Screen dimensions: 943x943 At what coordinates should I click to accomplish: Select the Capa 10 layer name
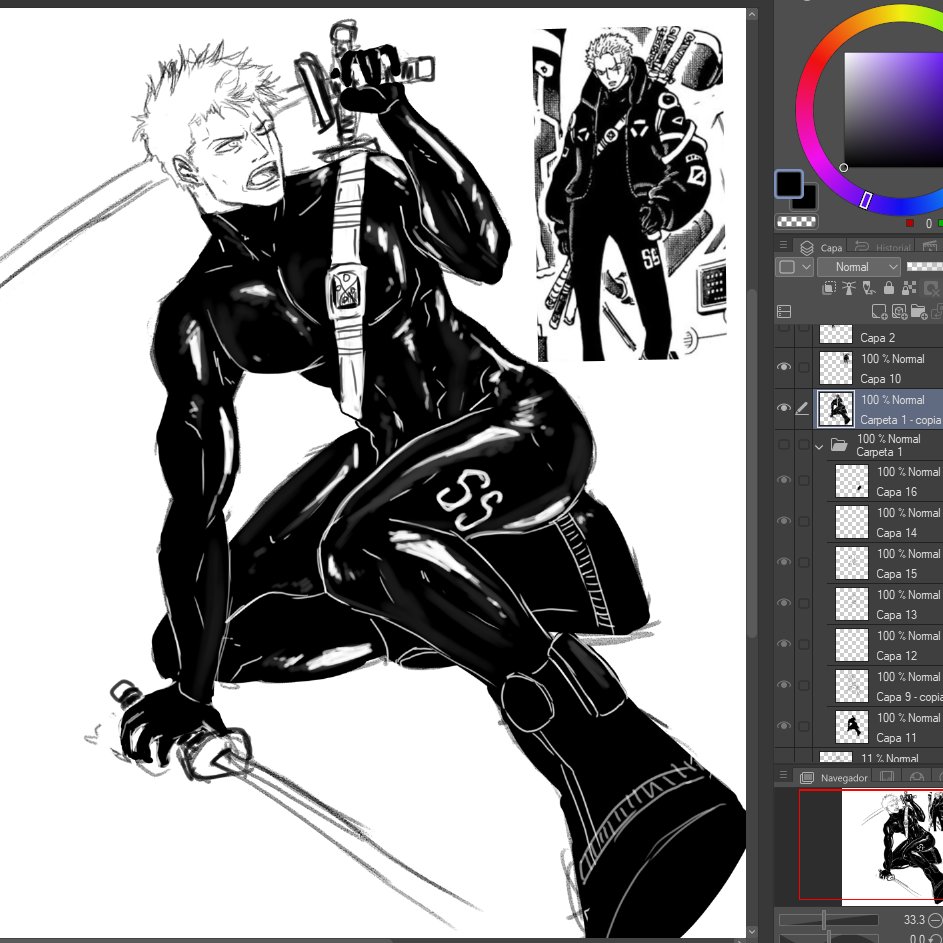tap(880, 378)
